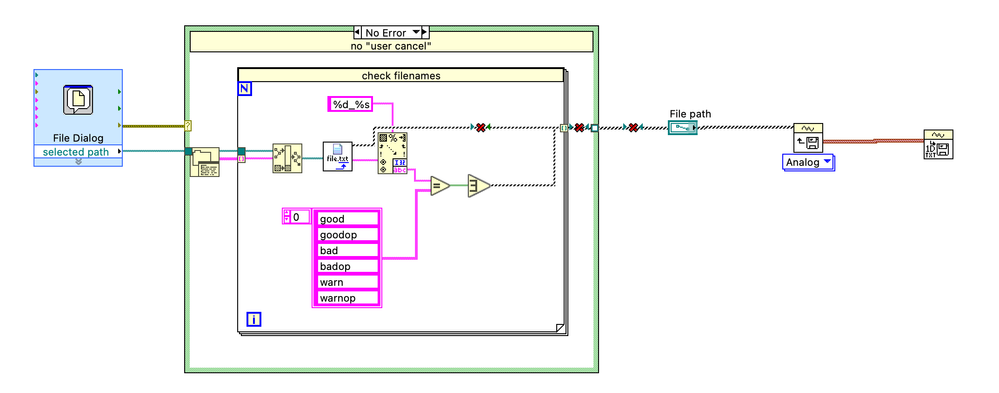Go to the next case with the right arrow
This screenshot has height=393, width=999.
[426, 32]
